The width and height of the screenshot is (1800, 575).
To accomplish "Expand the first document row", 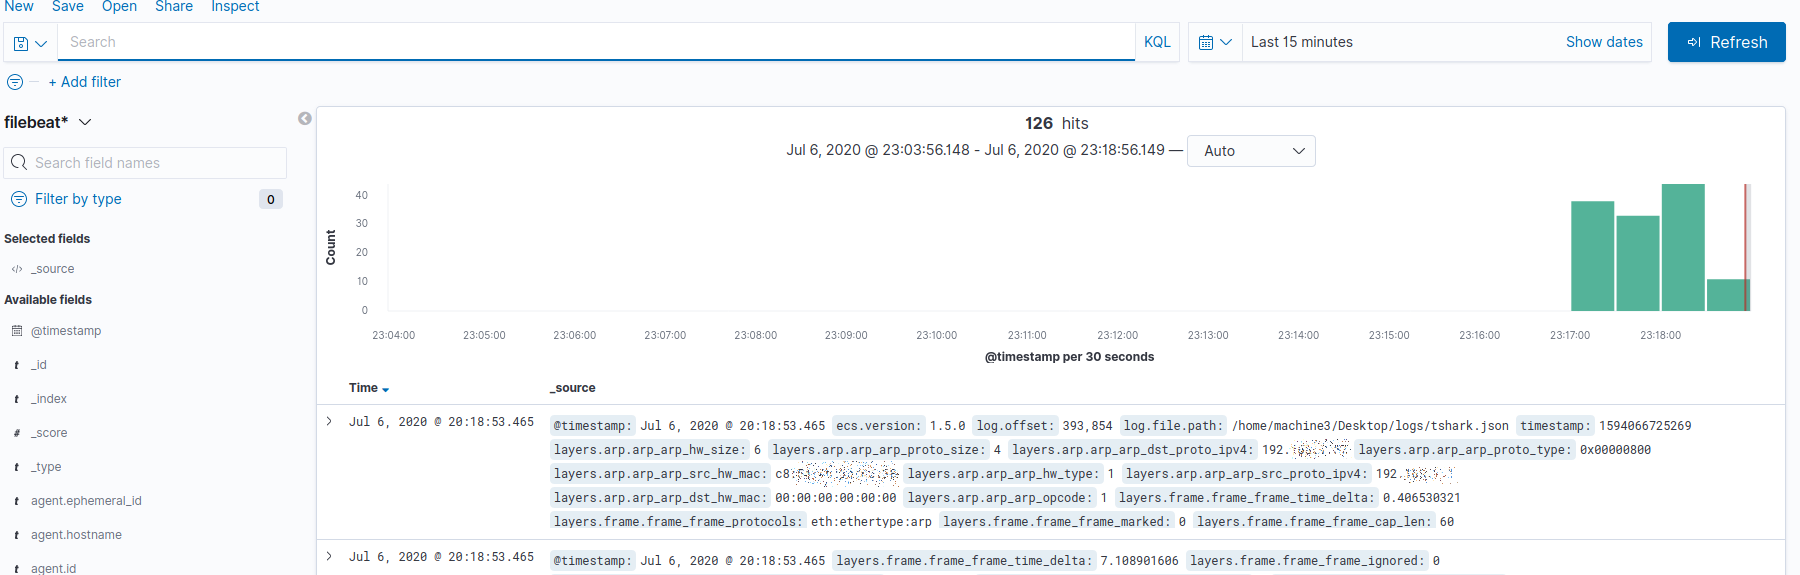I will [329, 421].
